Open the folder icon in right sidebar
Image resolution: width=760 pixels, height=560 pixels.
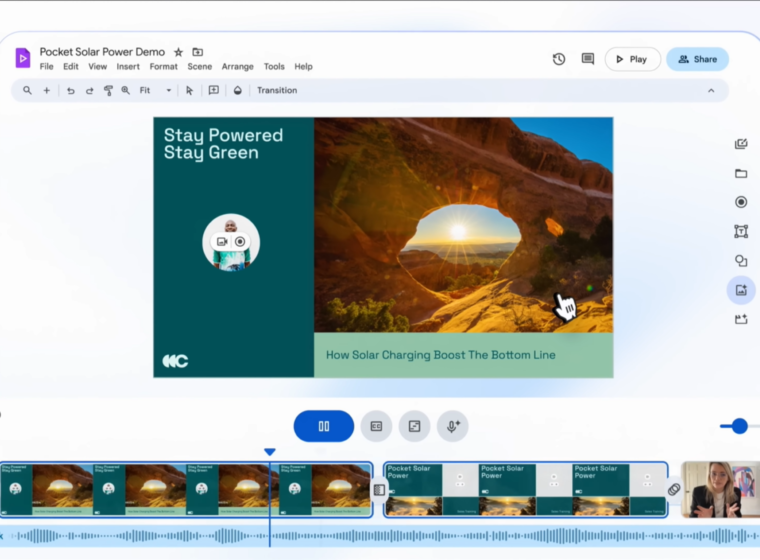741,173
